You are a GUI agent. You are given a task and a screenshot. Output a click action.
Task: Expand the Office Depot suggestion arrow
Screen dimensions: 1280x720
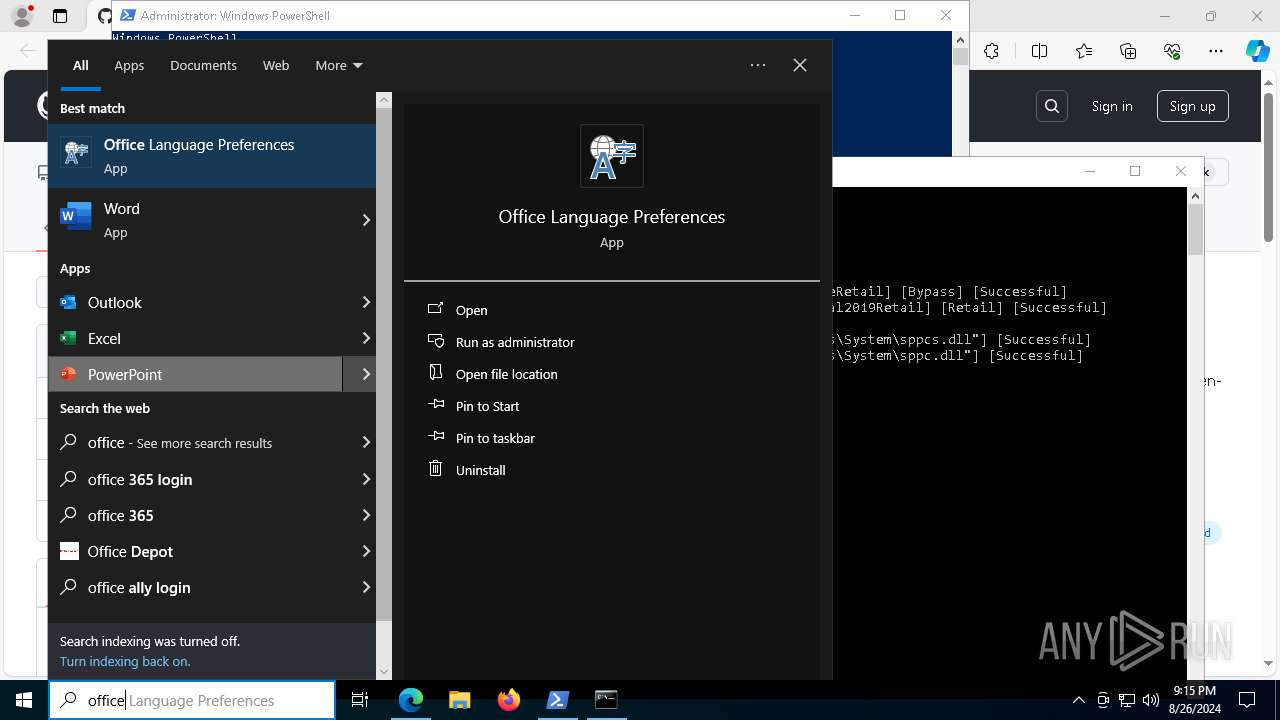[x=365, y=551]
